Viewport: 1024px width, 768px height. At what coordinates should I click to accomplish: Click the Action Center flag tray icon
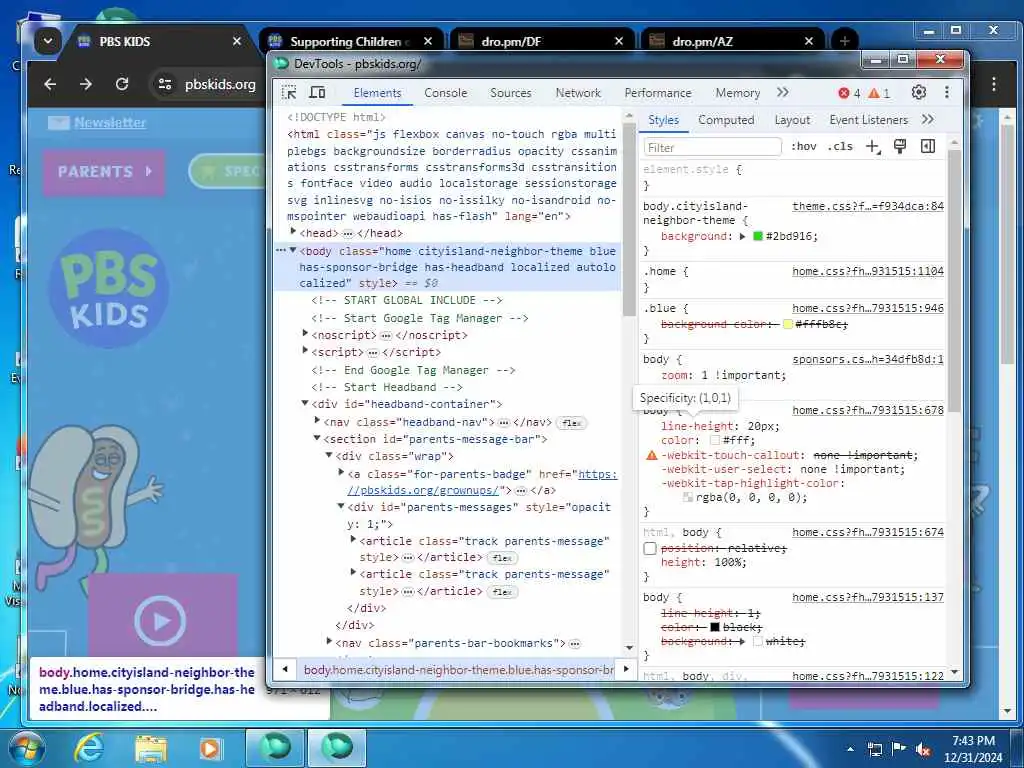click(x=899, y=749)
